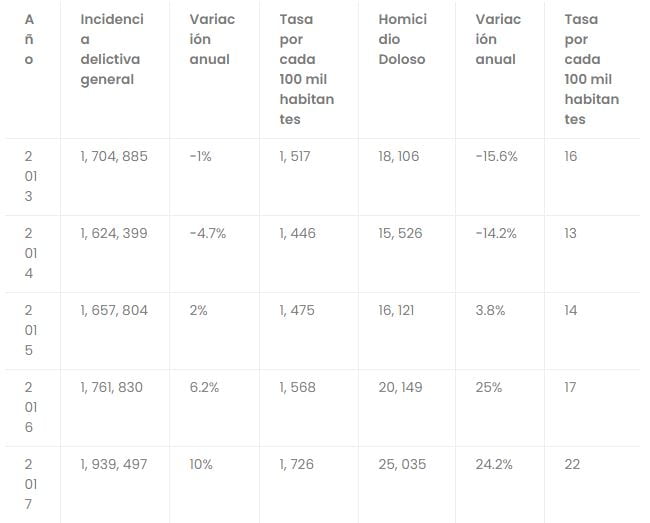Click the 2015 year cell
This screenshot has width=650, height=523.
point(28,330)
